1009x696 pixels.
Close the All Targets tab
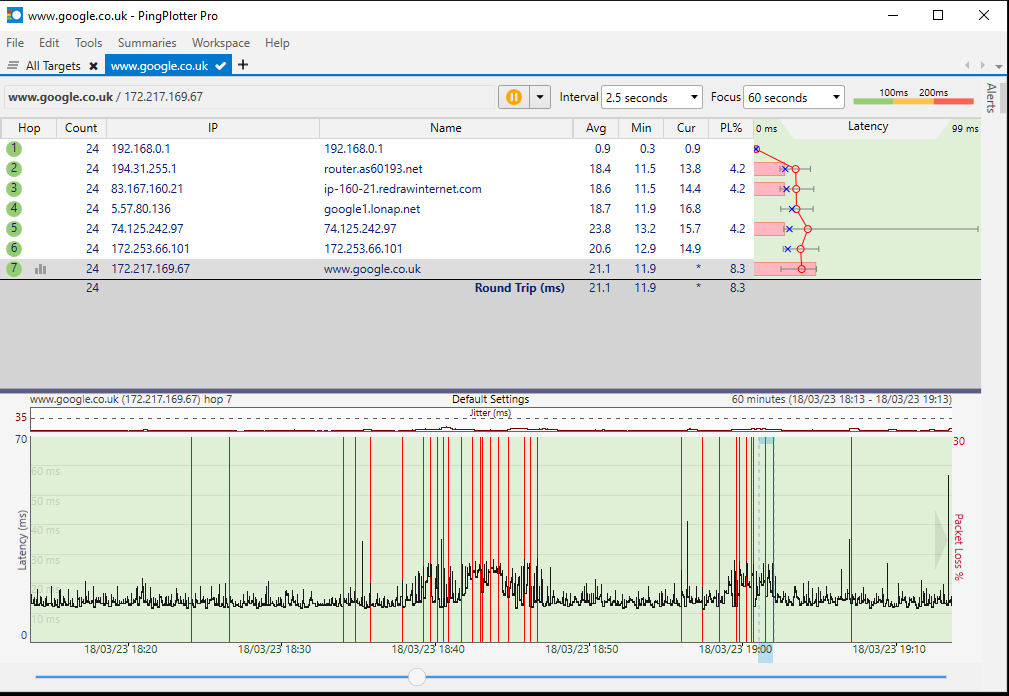coord(93,66)
